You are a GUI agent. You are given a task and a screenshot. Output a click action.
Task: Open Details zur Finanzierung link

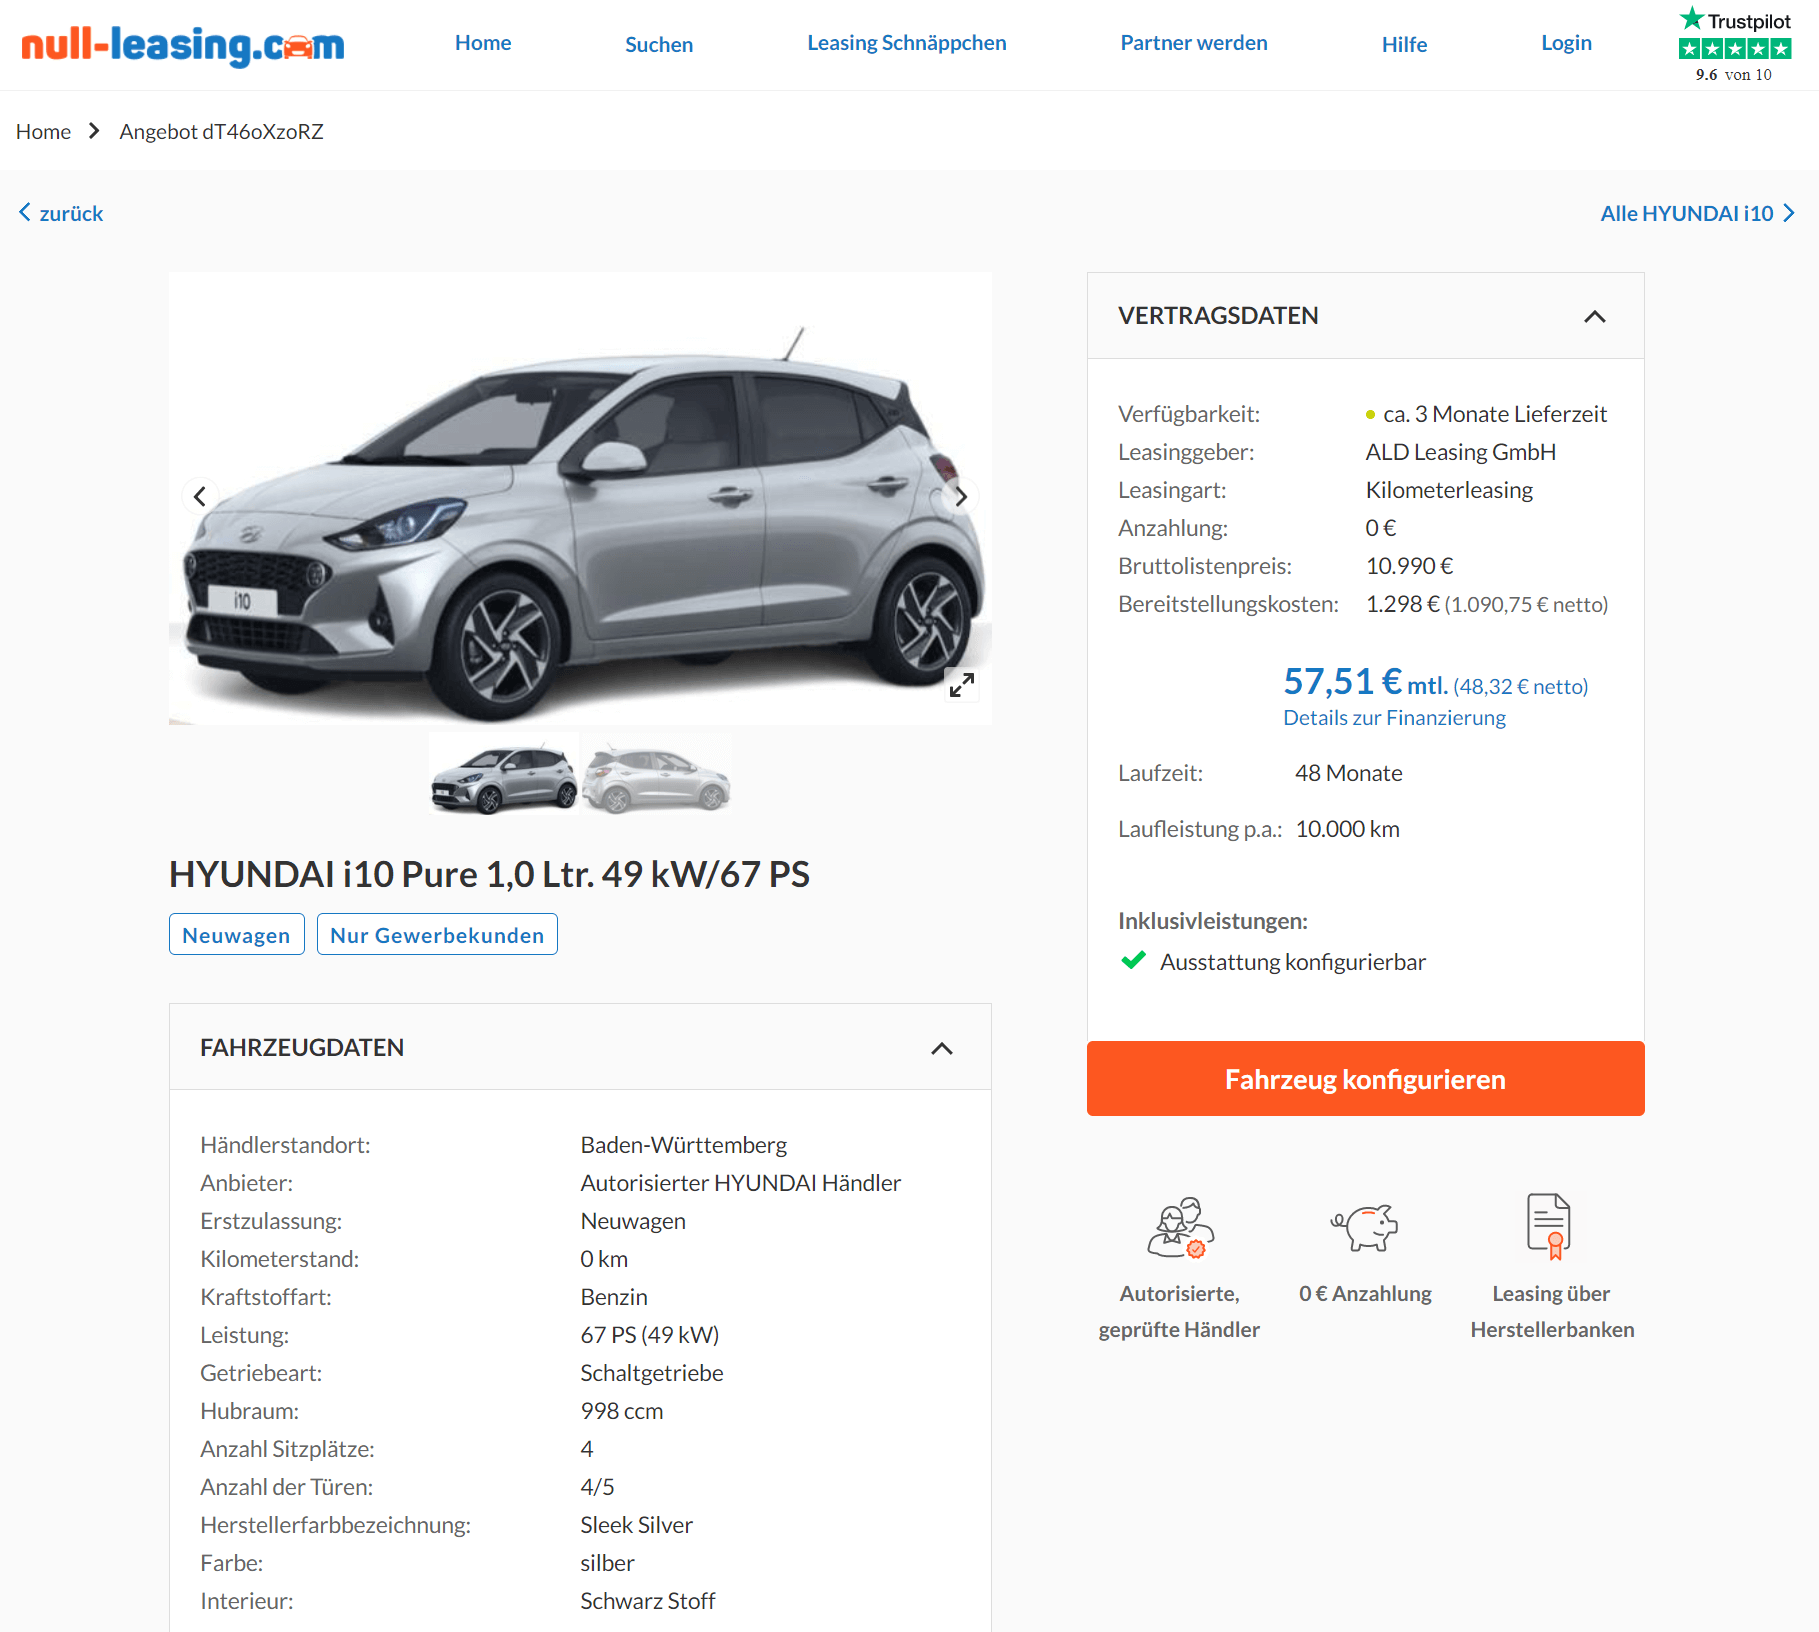click(1394, 718)
